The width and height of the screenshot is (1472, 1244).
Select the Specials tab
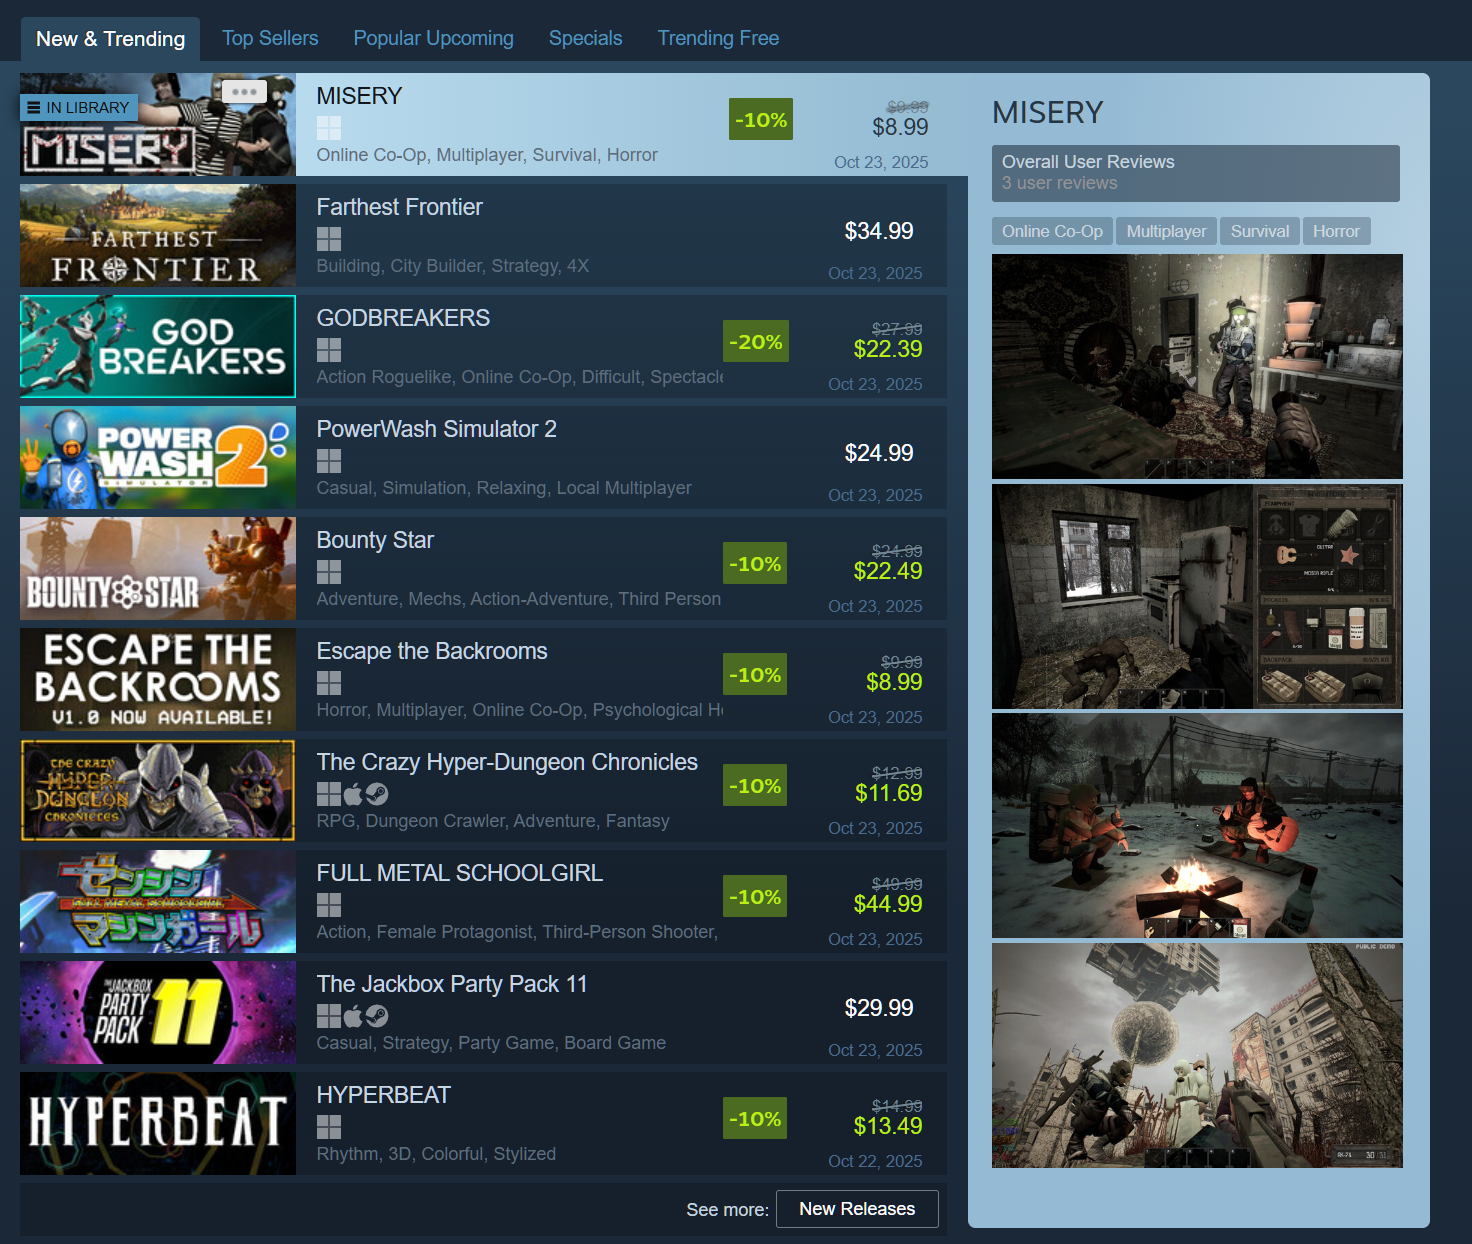point(585,38)
